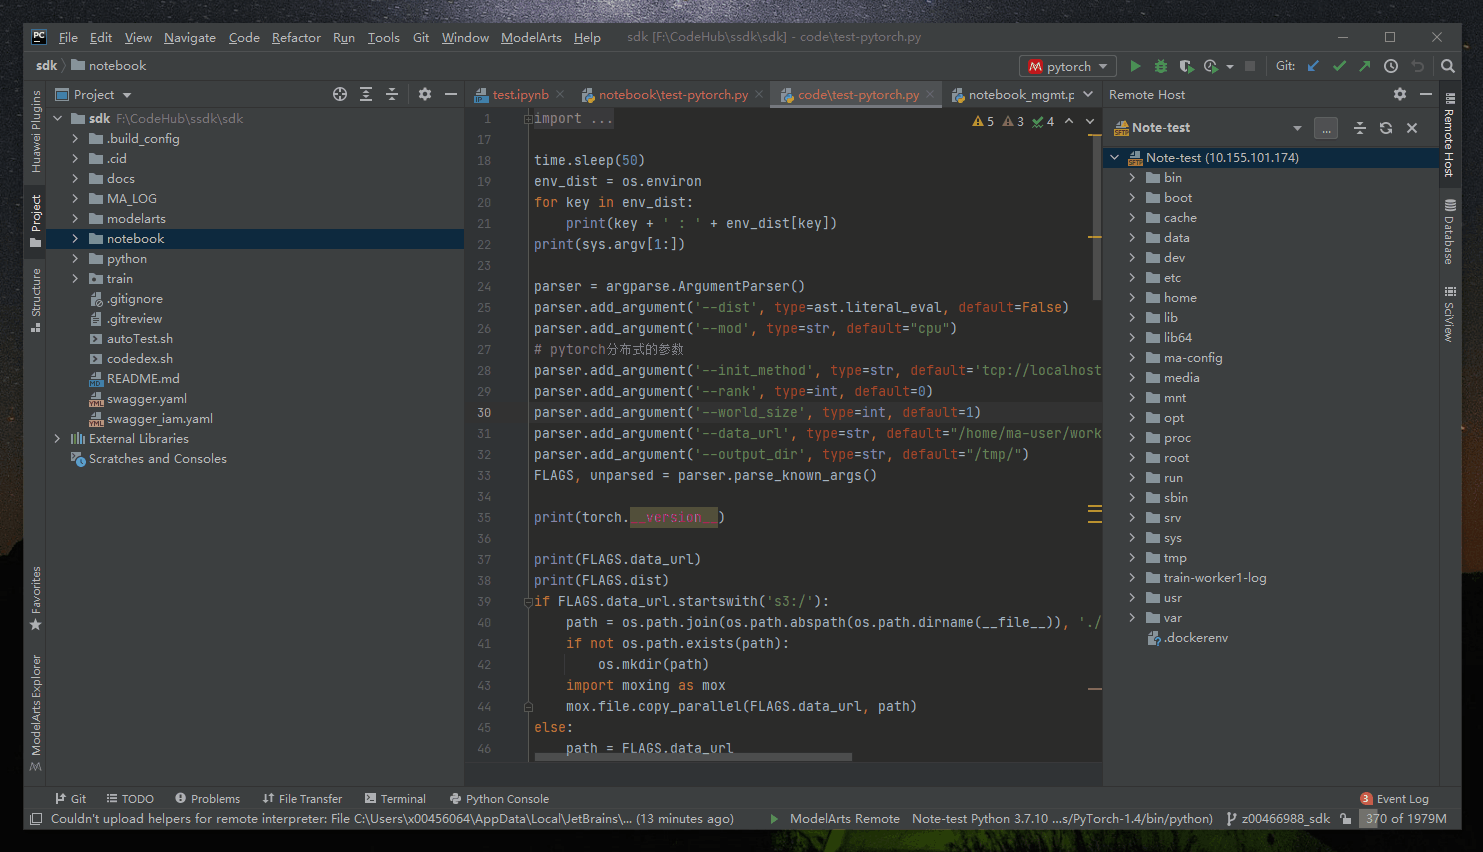Open the README.md file
The height and width of the screenshot is (852, 1483).
coord(143,379)
